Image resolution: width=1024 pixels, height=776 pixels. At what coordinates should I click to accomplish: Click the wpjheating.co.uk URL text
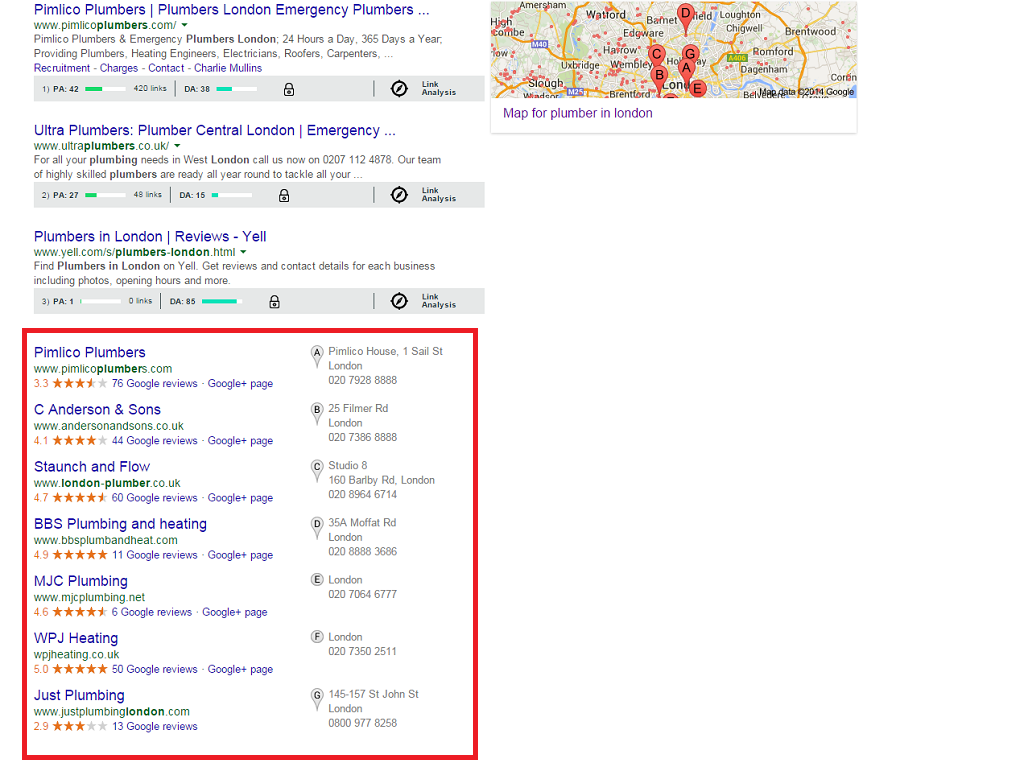[x=76, y=655]
